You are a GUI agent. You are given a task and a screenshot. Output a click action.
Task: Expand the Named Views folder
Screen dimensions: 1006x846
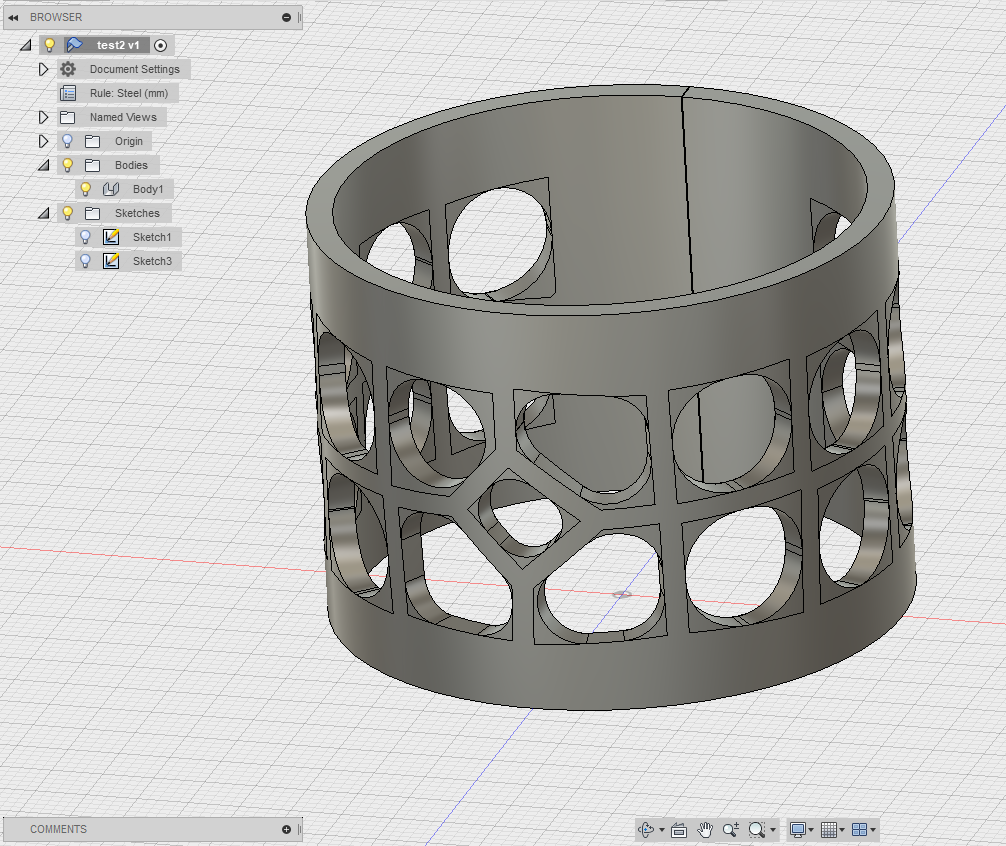pyautogui.click(x=43, y=117)
